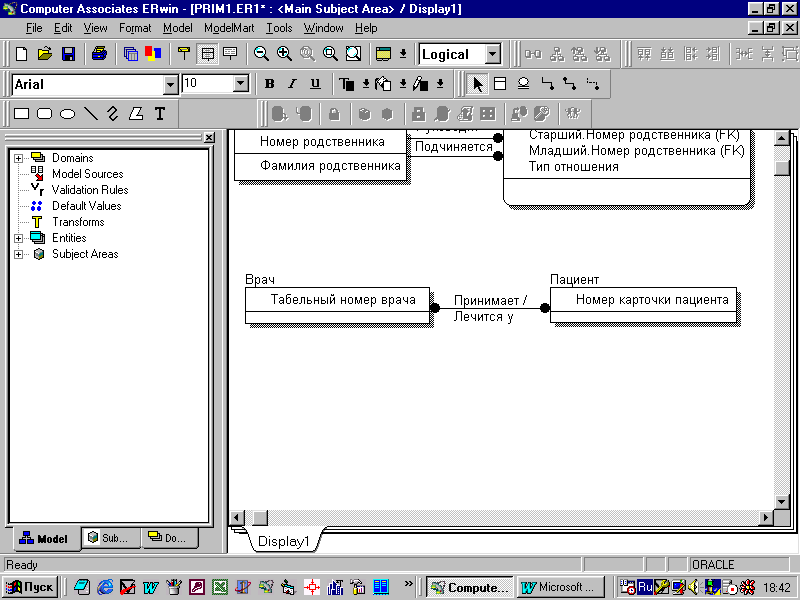Create a new model with New icon
The image size is (800, 600).
click(x=21, y=54)
